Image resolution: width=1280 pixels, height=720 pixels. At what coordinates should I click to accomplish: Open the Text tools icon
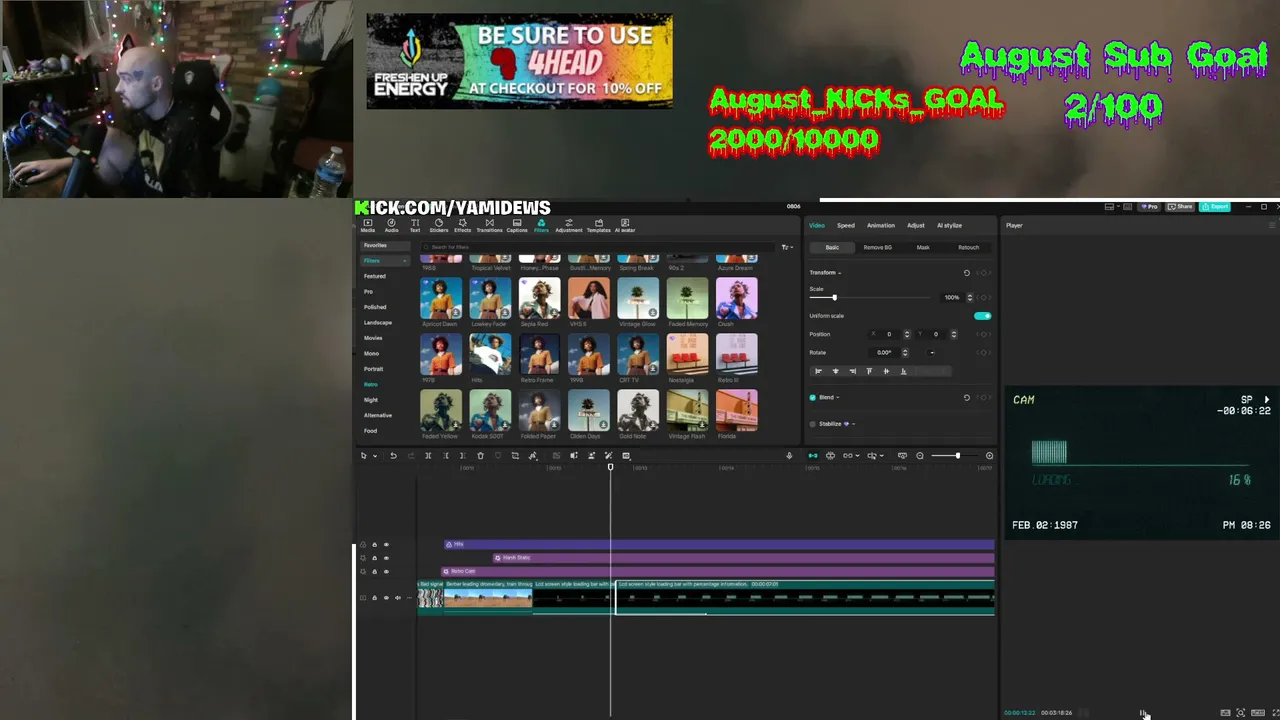pyautogui.click(x=415, y=225)
